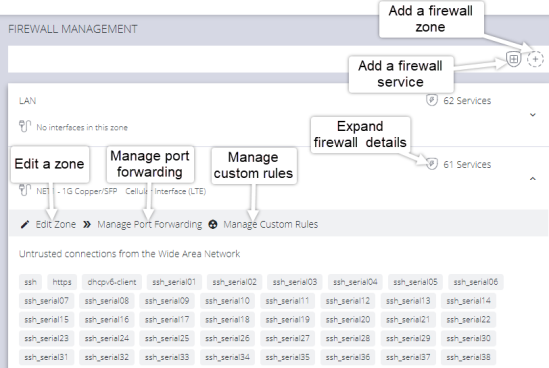Select the dhcpv6-client service tag
Image resolution: width=549 pixels, height=368 pixels.
pyautogui.click(x=112, y=282)
